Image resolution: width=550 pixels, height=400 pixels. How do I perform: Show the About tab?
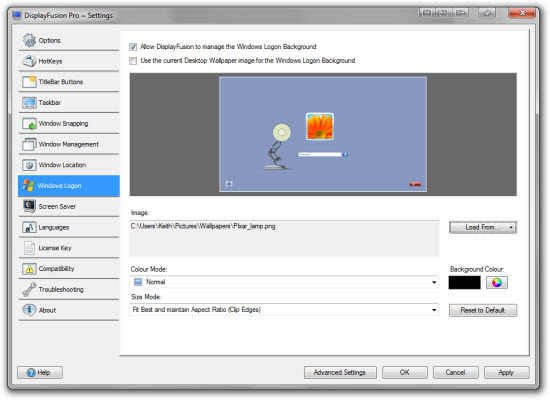point(69,310)
